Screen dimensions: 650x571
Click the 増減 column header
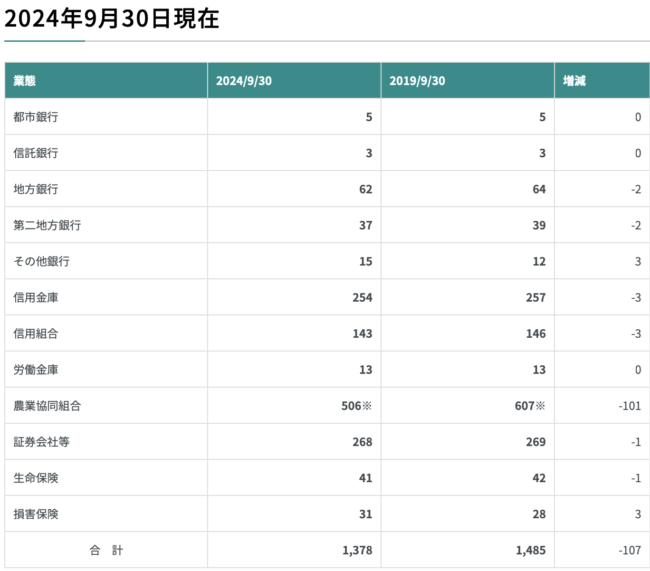tap(574, 80)
